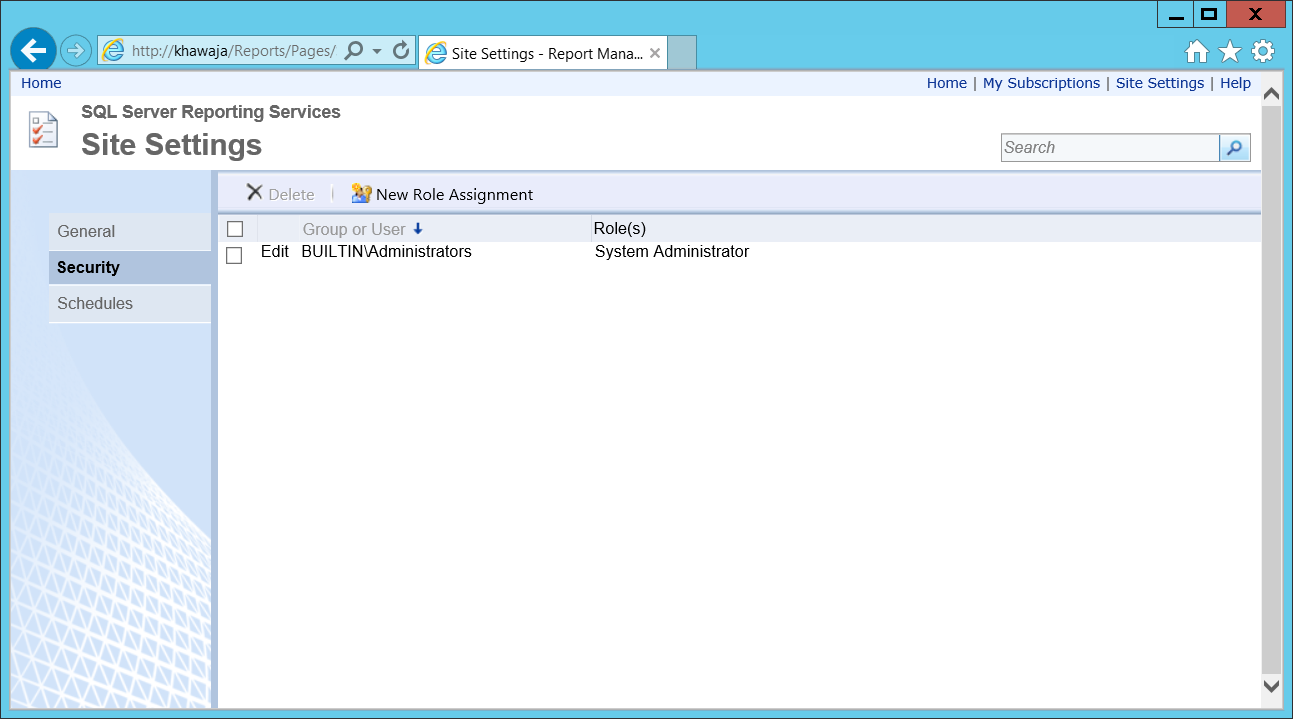Minimize the browser window

click(x=1175, y=14)
